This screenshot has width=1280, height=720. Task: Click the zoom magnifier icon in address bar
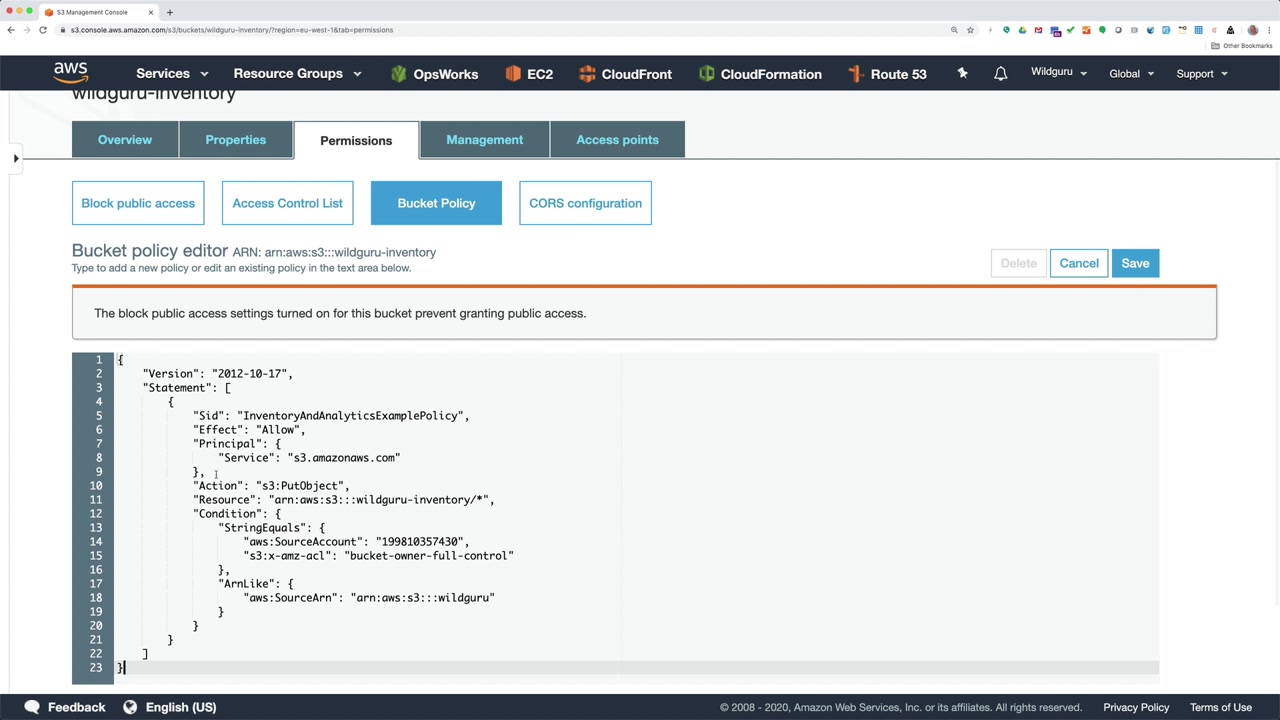point(954,30)
